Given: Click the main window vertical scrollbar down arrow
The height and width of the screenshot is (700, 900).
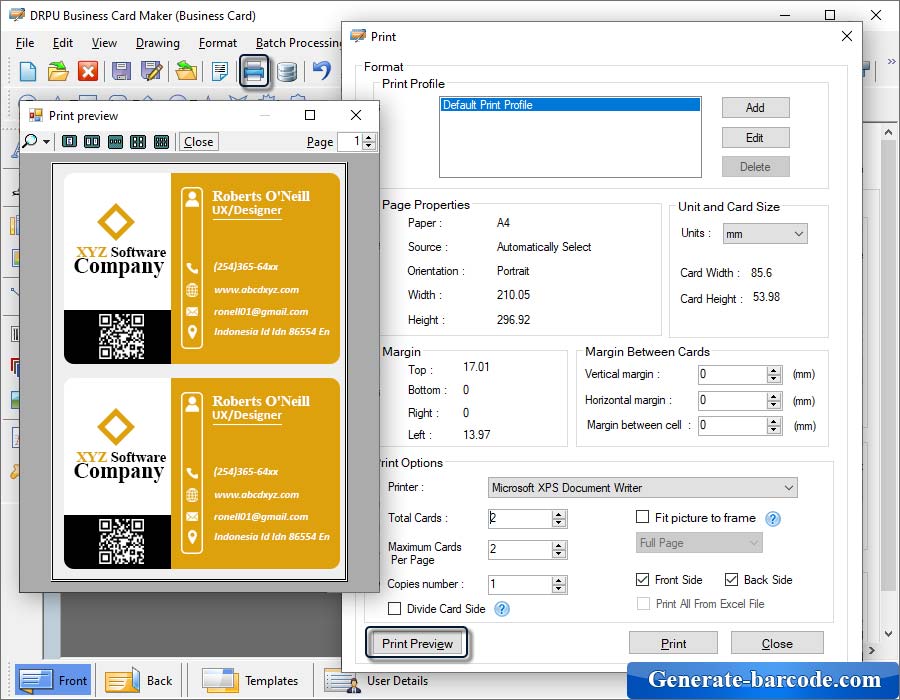Looking at the screenshot, I should [889, 634].
